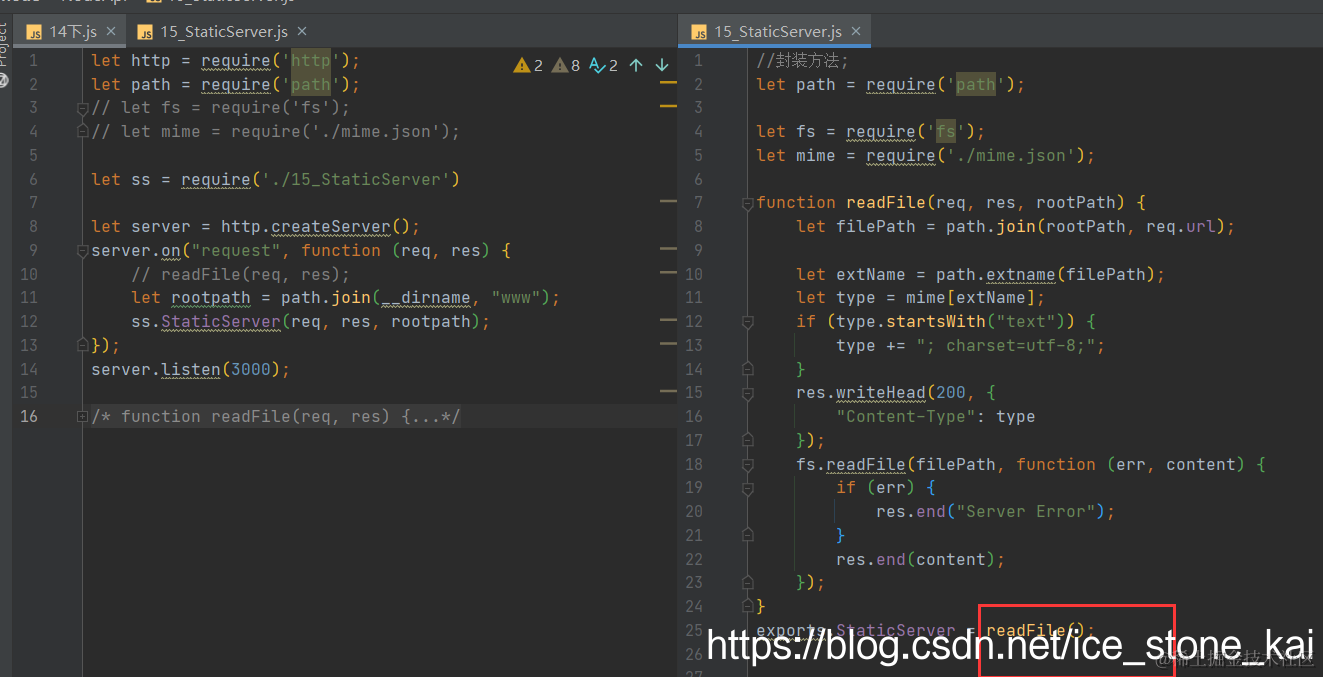1323x677 pixels.
Task: Click 'readFile' function name on right line 7
Action: [x=886, y=202]
